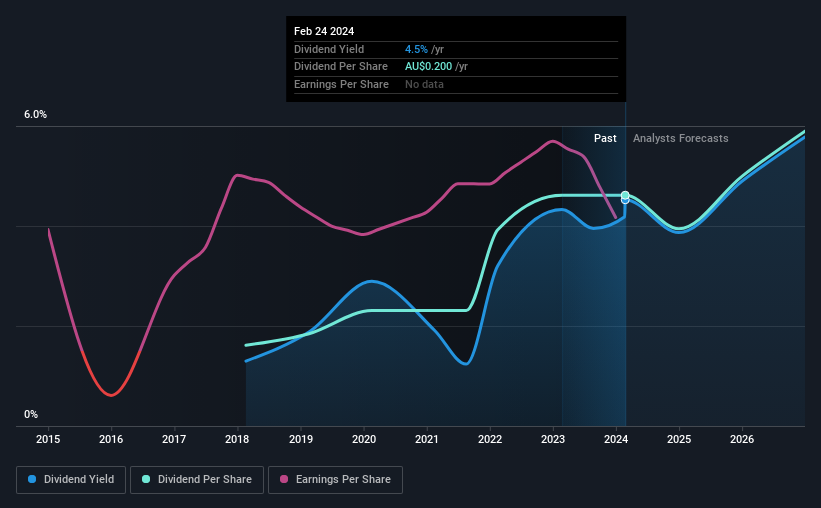Click the 6.0% y-axis label
This screenshot has height=508, width=821.
36,115
